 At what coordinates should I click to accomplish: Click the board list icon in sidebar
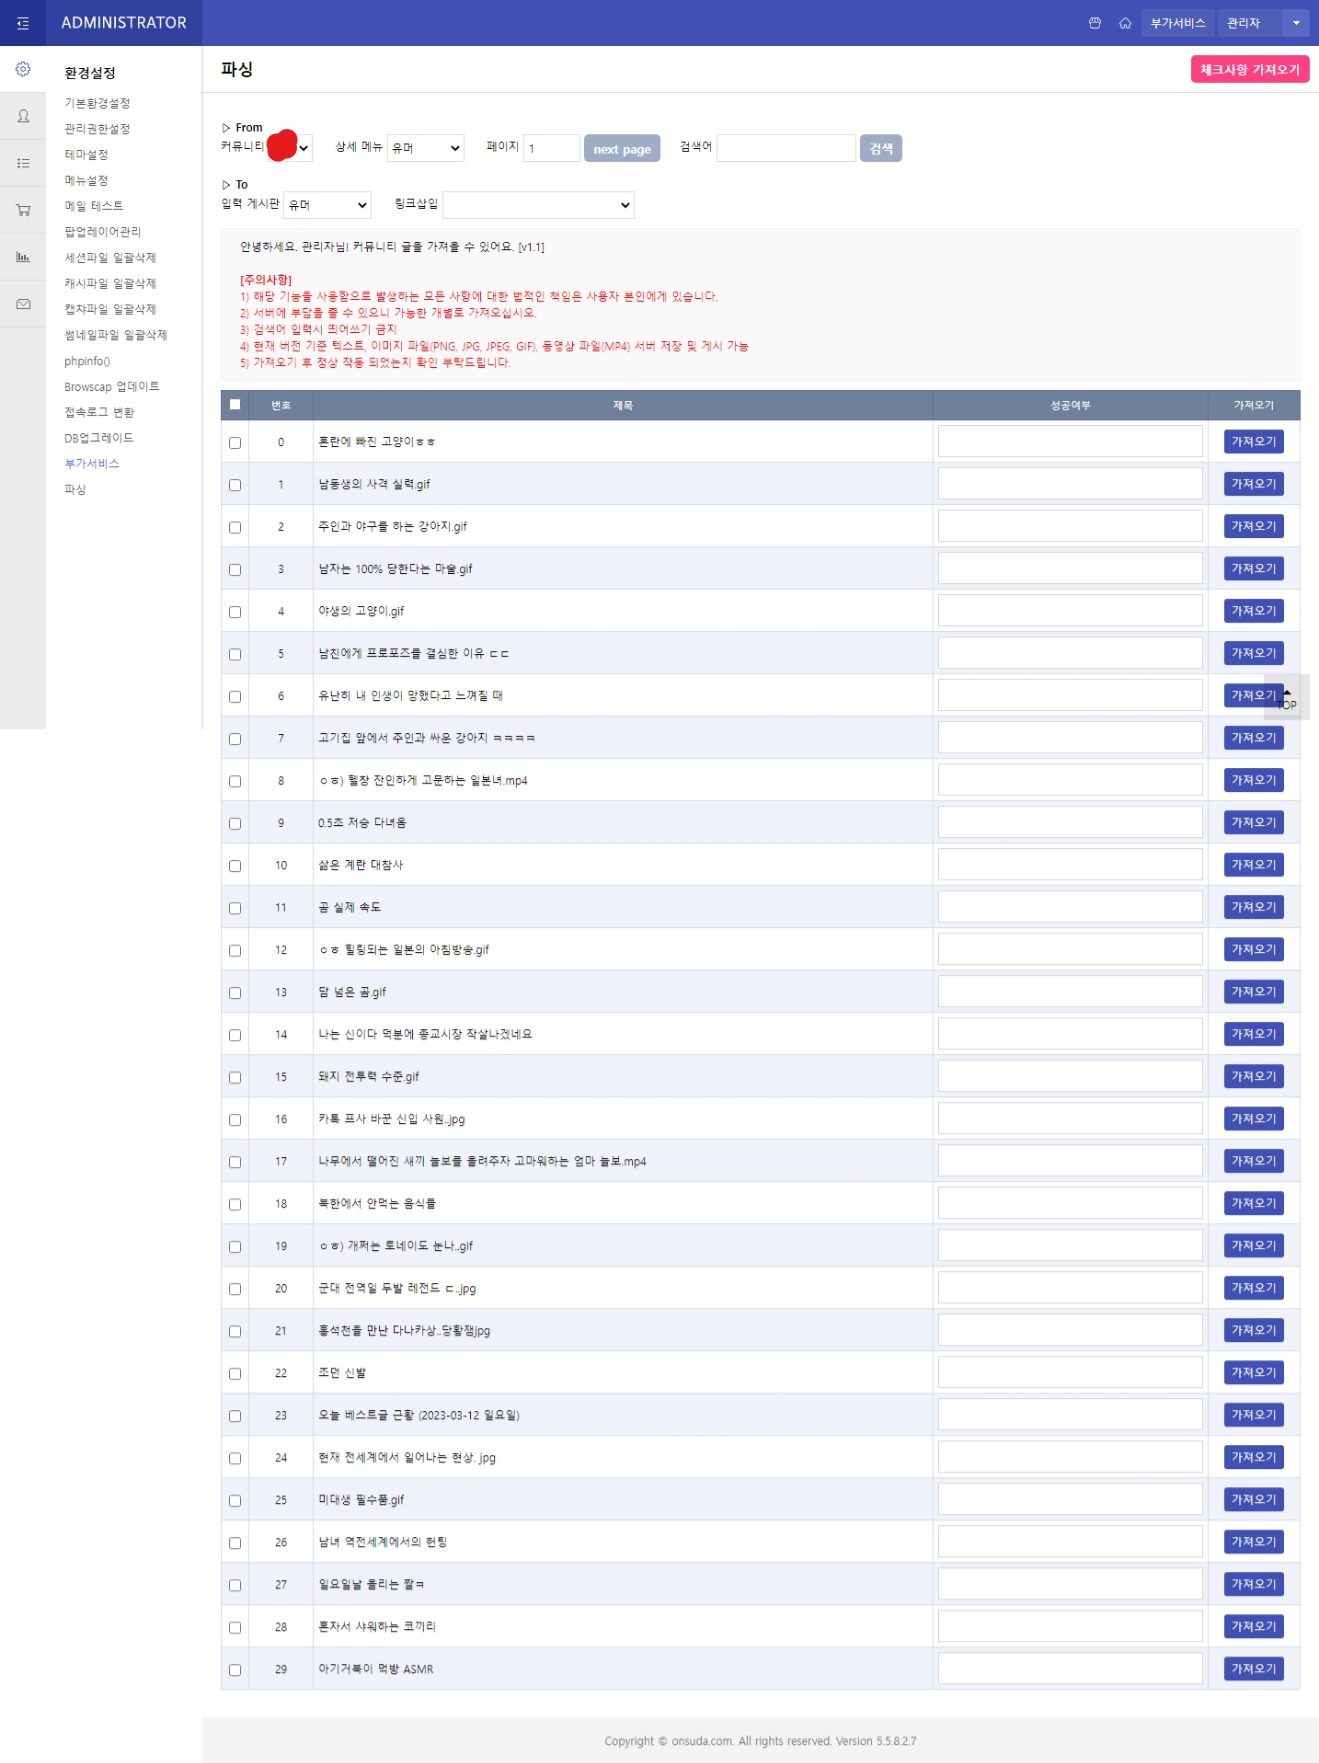tap(22, 163)
